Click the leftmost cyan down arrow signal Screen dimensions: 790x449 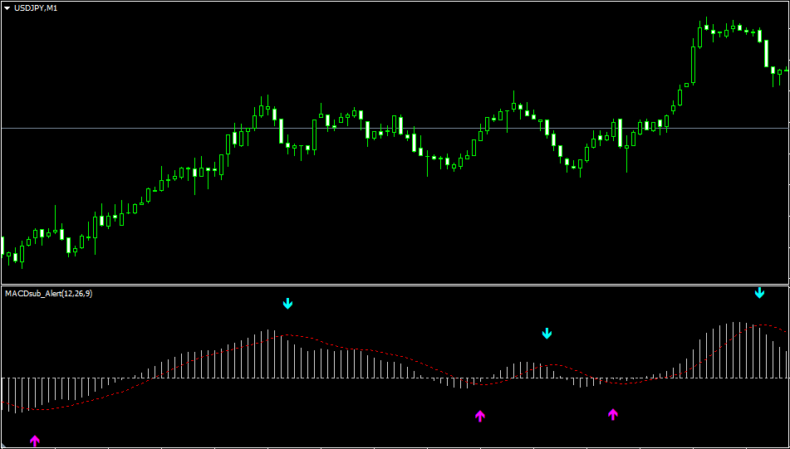click(x=288, y=303)
